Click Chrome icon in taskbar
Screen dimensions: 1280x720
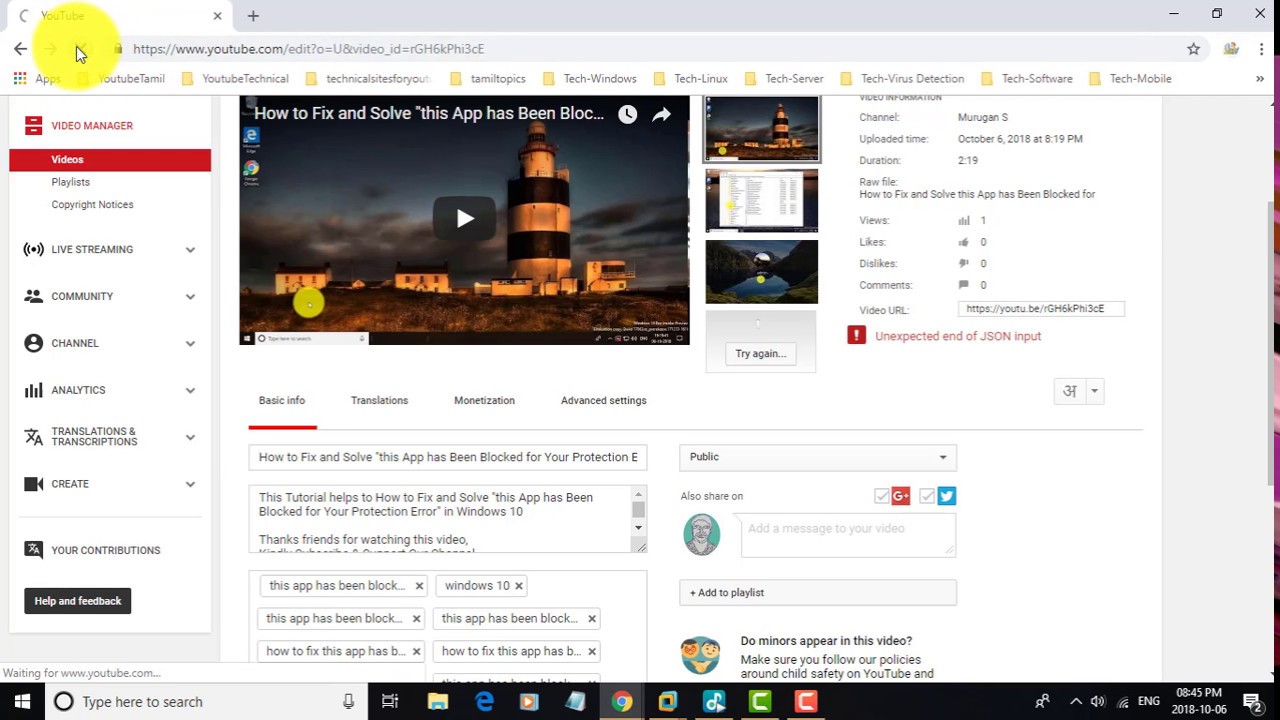point(622,702)
